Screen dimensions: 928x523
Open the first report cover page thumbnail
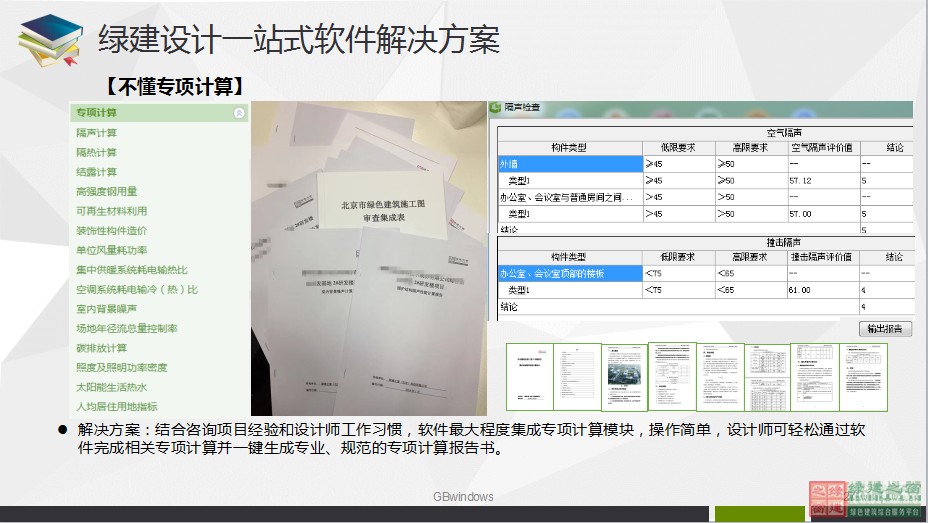pos(530,376)
